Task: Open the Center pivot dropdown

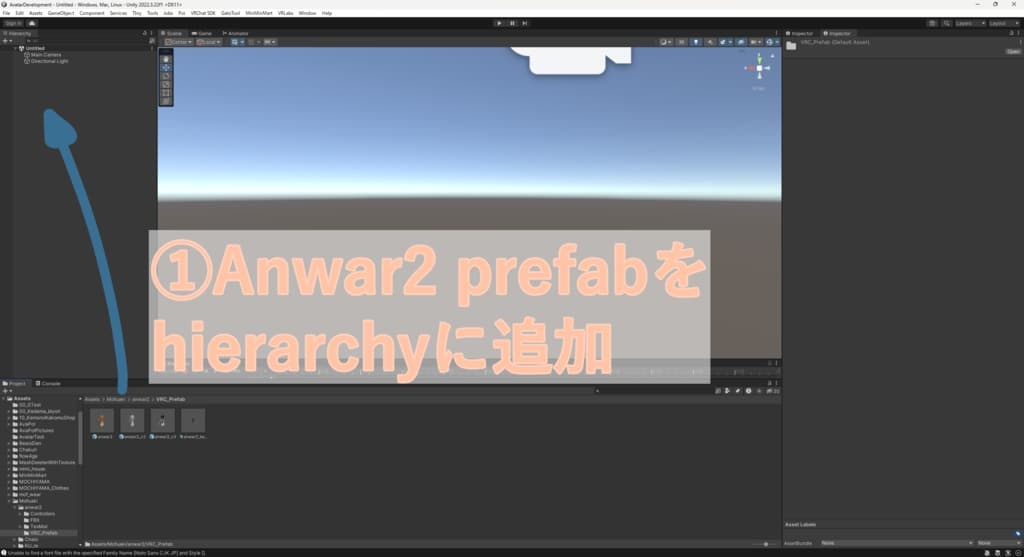Action: point(178,42)
